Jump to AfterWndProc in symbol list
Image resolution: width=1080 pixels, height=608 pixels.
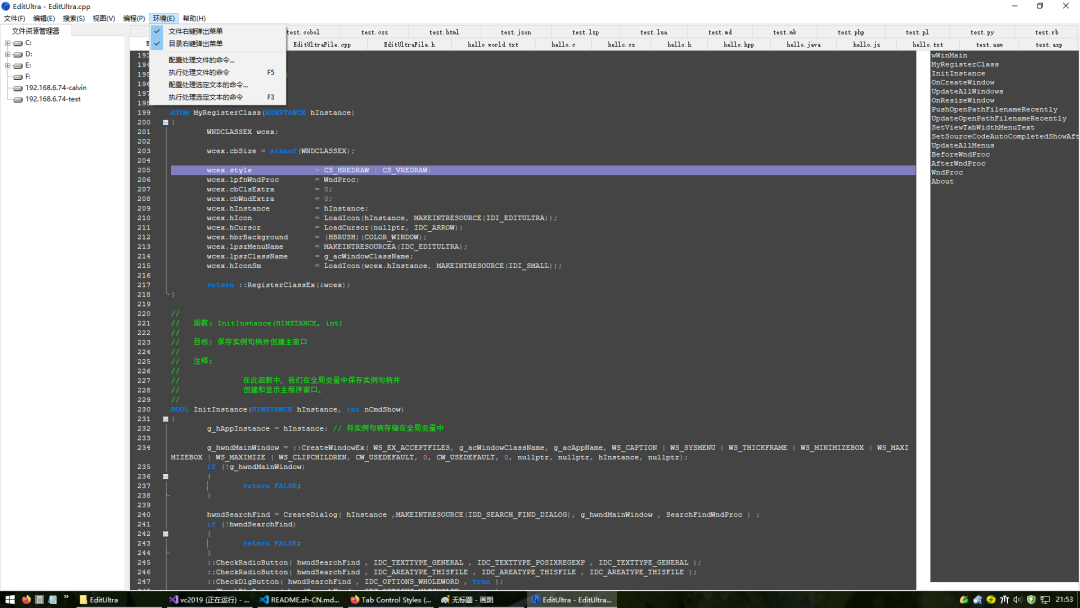point(958,163)
